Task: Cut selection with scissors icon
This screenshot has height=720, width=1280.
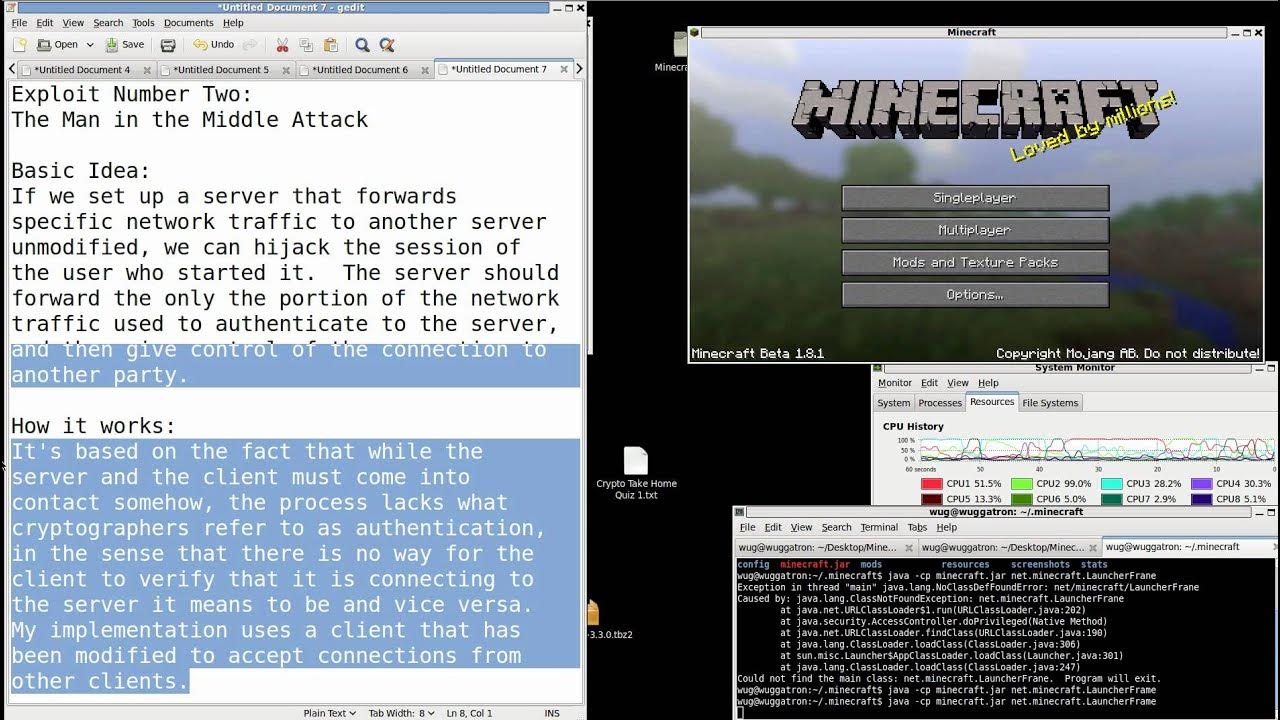Action: click(x=282, y=45)
